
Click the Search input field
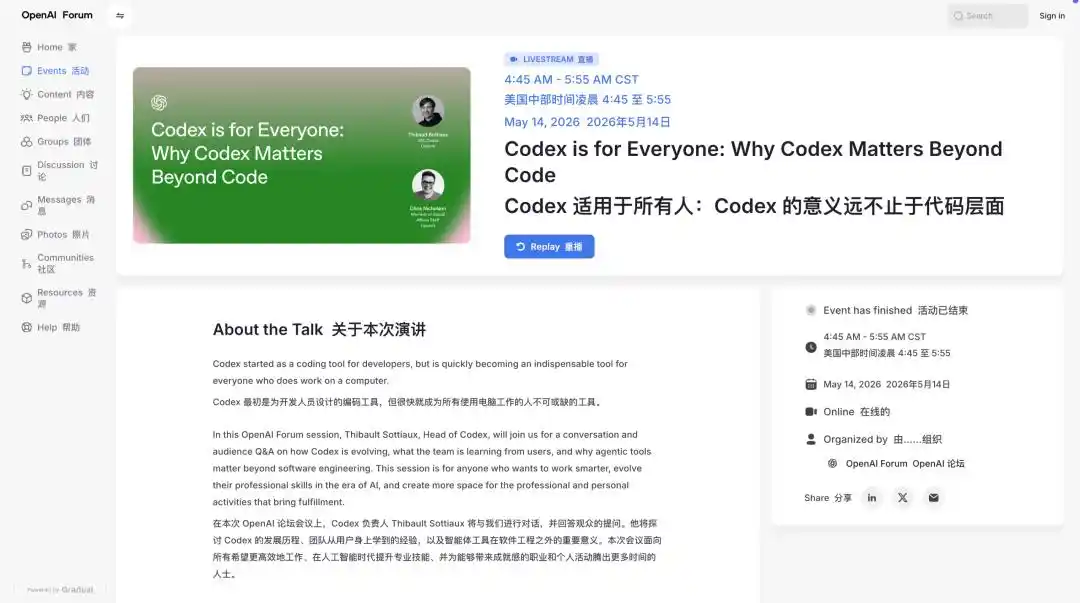pyautogui.click(x=988, y=15)
